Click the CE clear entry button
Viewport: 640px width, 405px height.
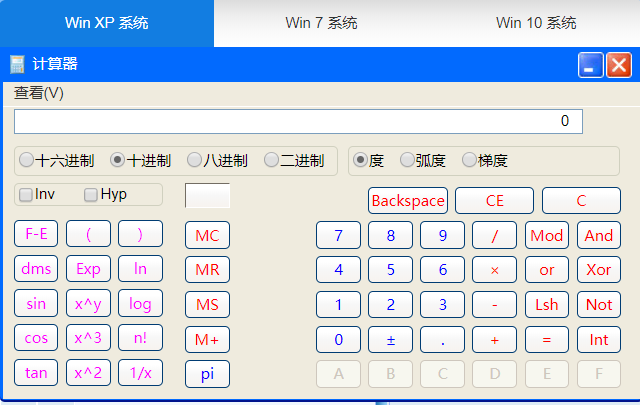494,200
